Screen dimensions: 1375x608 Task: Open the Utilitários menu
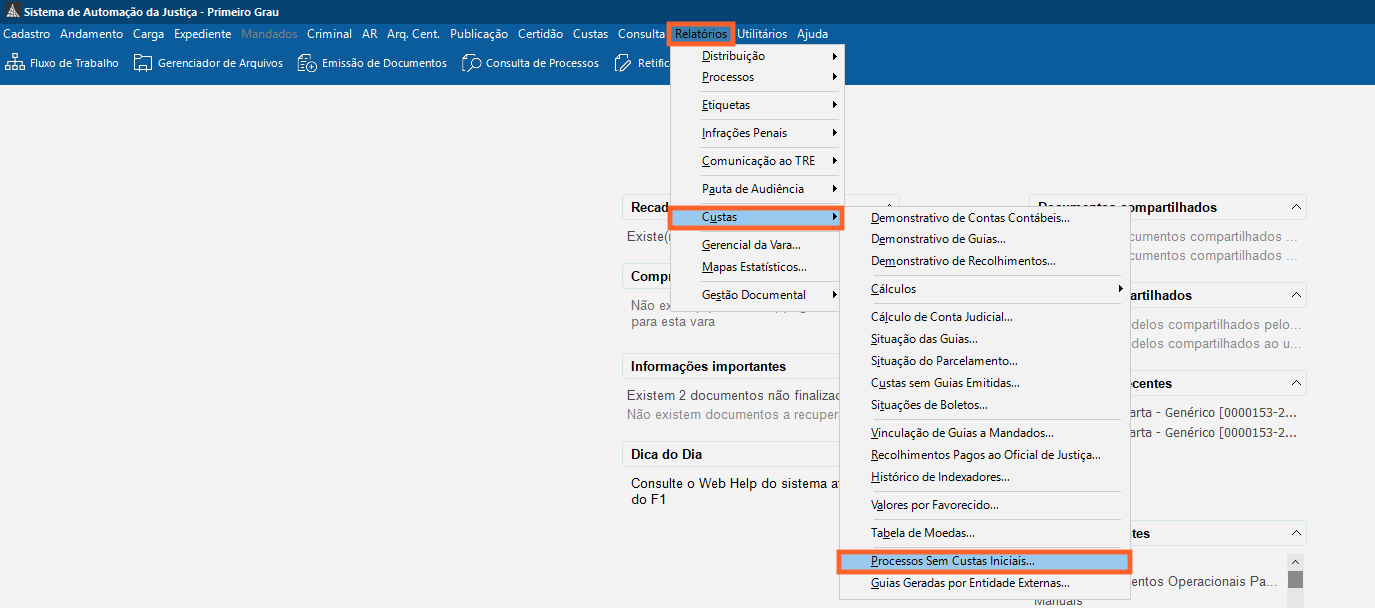[x=762, y=34]
